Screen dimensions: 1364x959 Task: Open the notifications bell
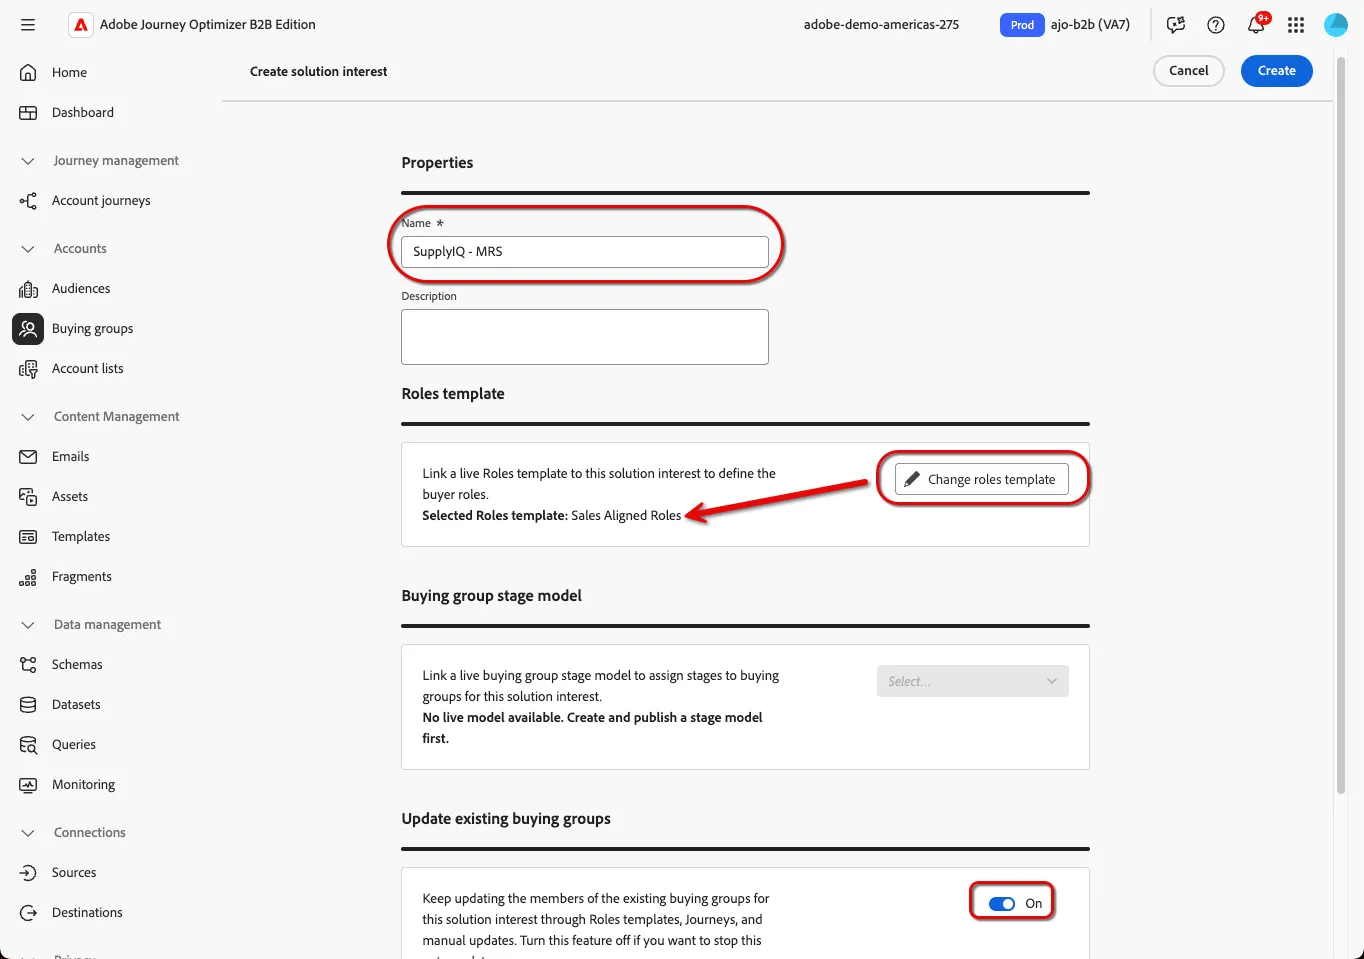[x=1256, y=25]
